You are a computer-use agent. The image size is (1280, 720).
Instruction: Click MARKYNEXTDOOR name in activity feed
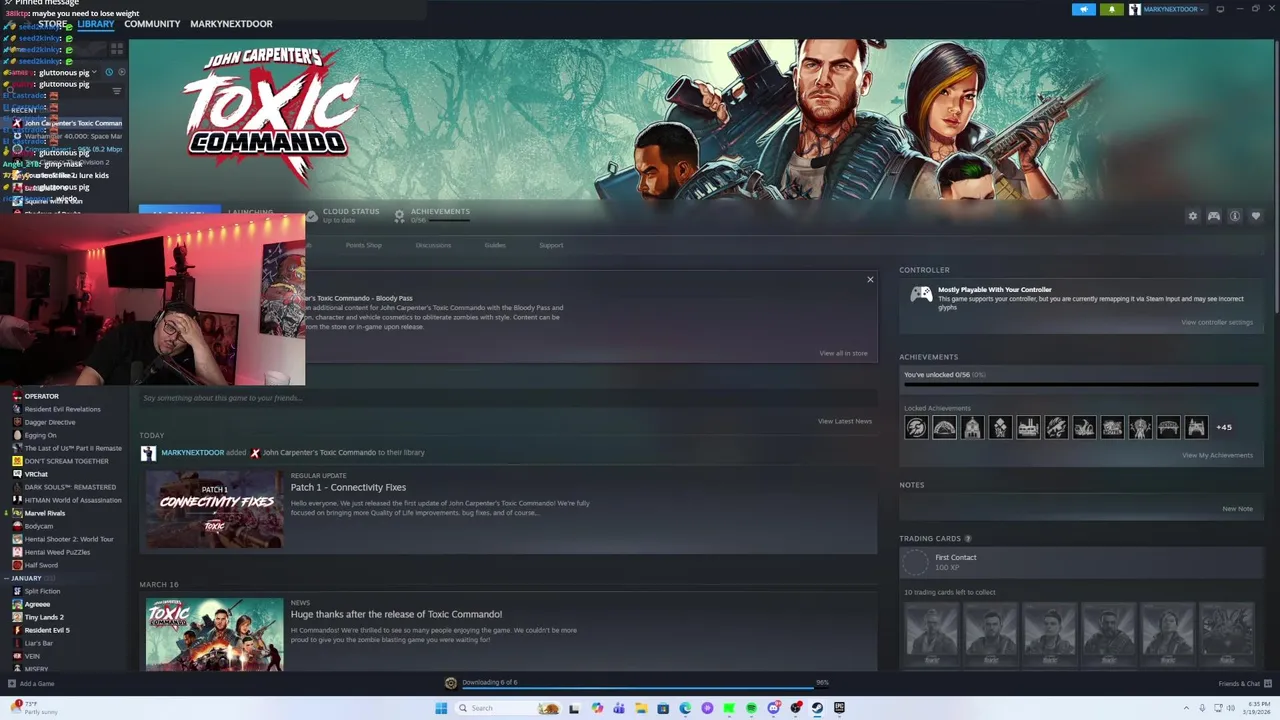tap(192, 452)
